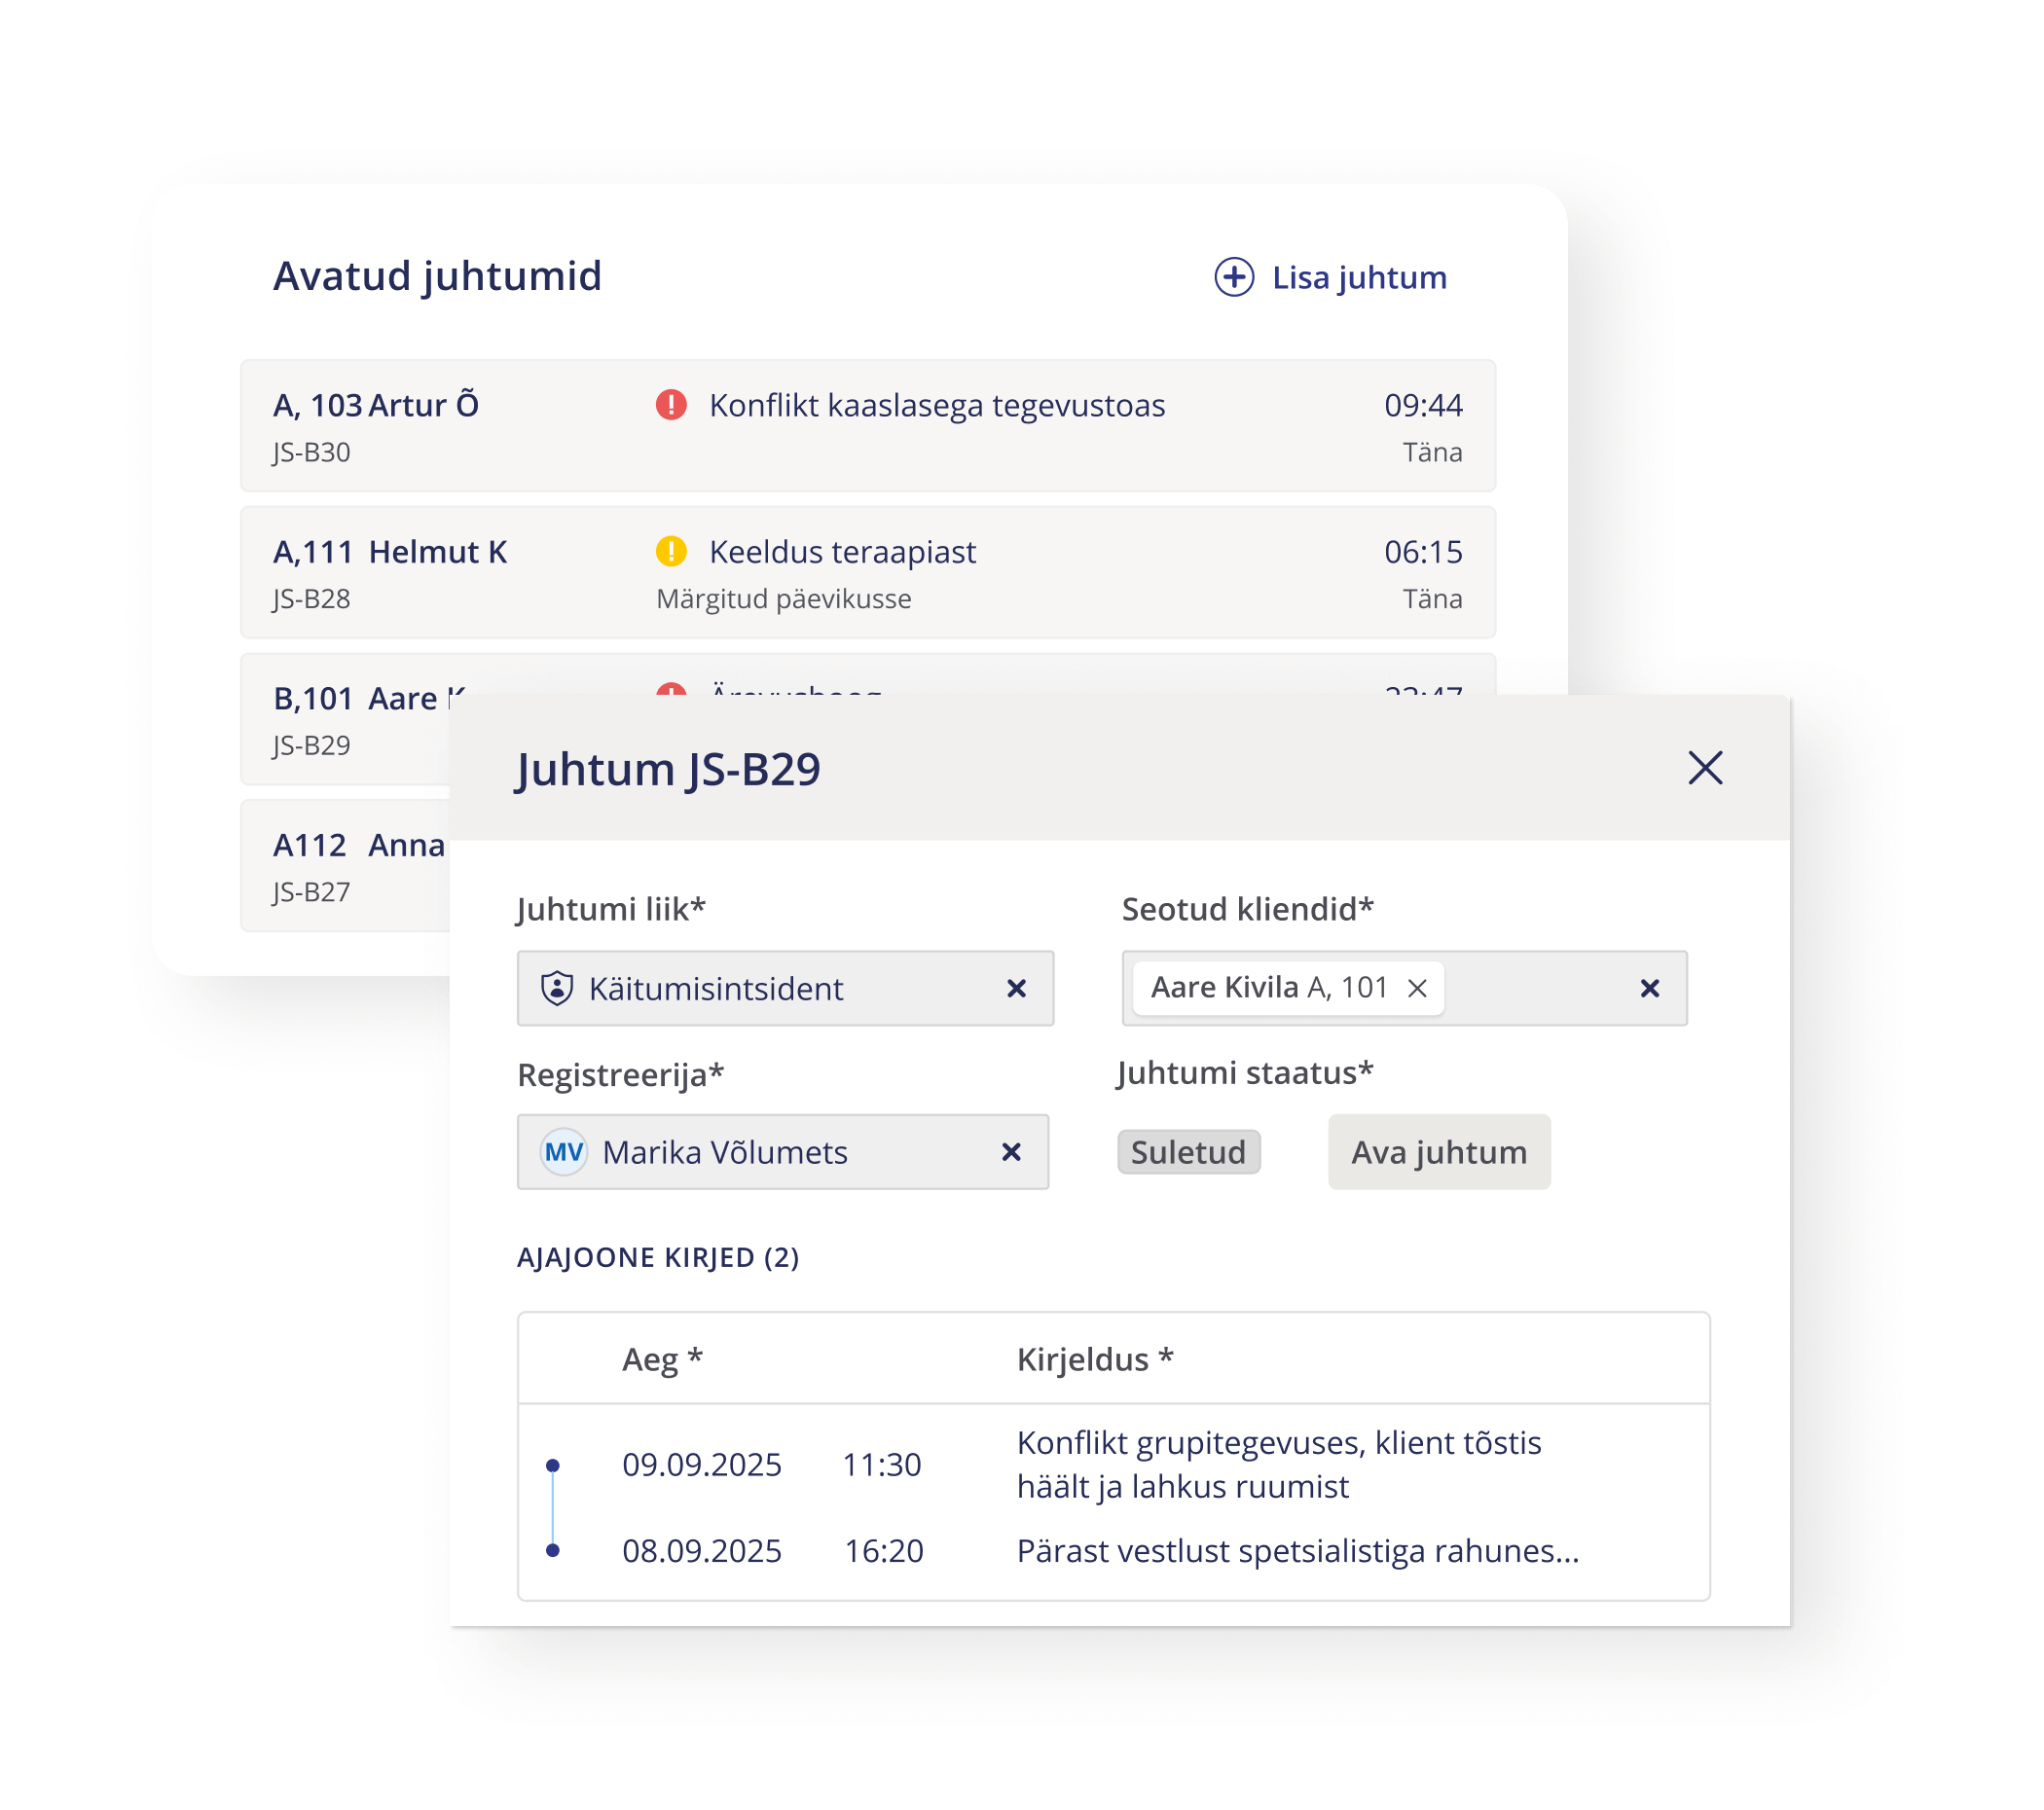Clear the Marika Võlumets registrar

(x=1011, y=1152)
